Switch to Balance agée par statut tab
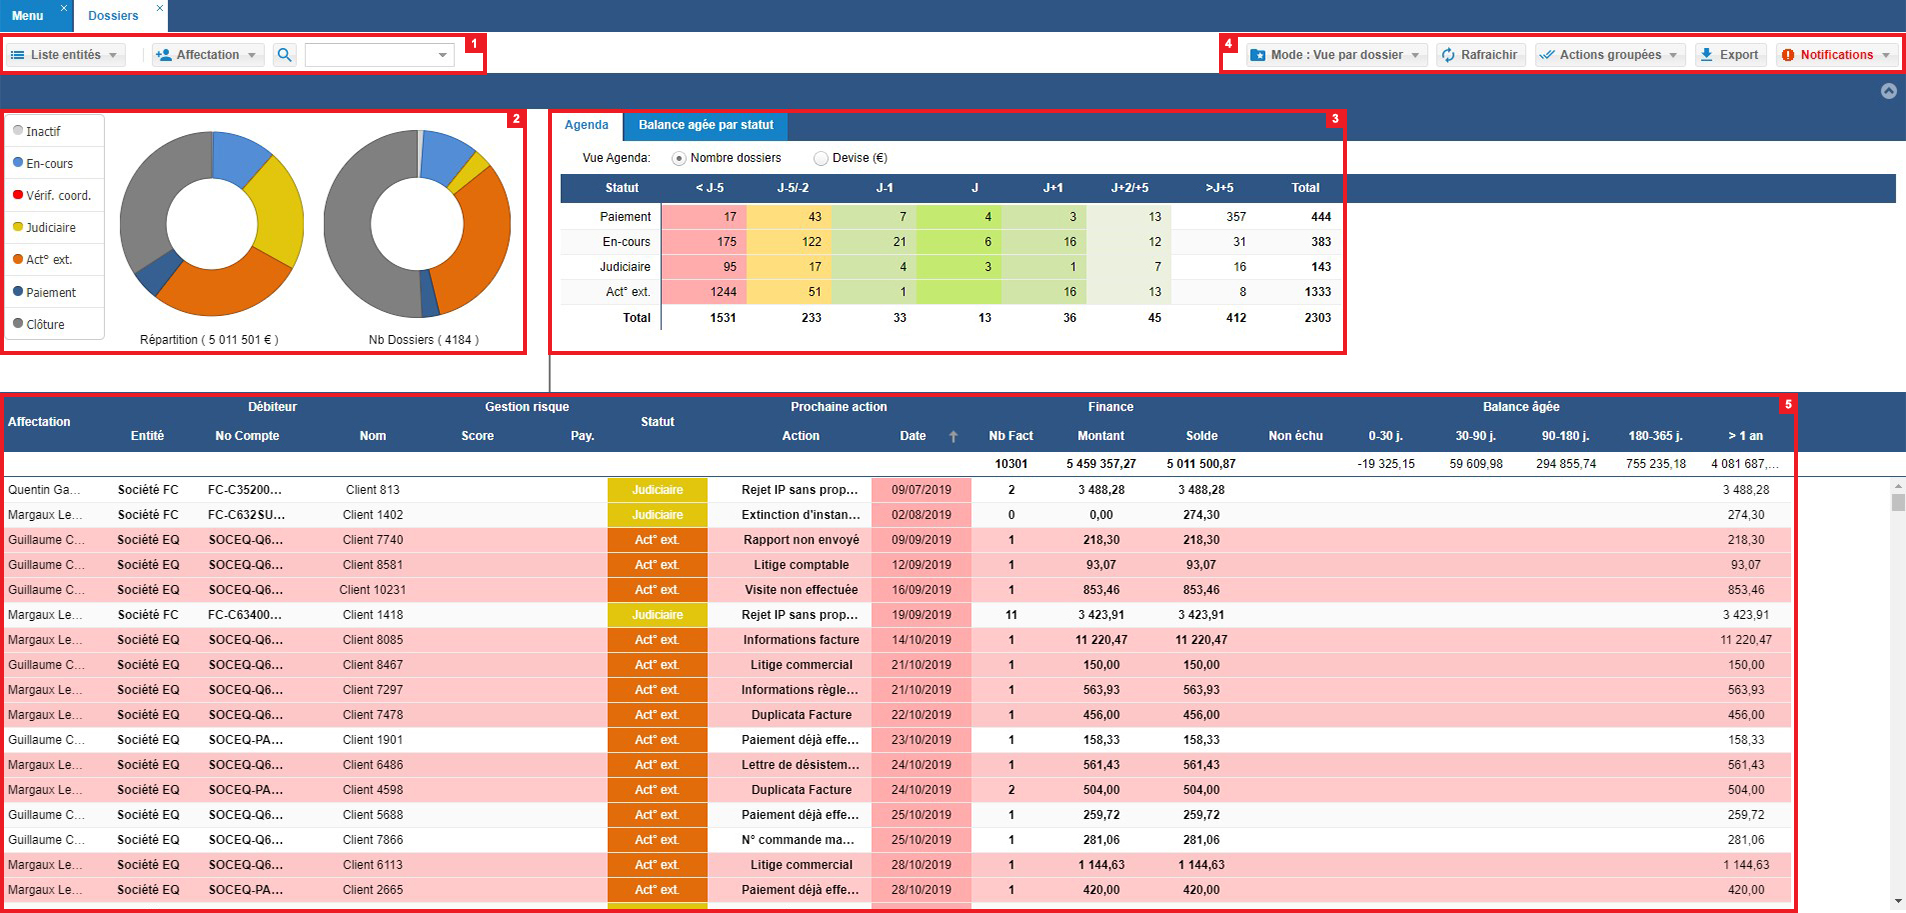 [x=706, y=125]
